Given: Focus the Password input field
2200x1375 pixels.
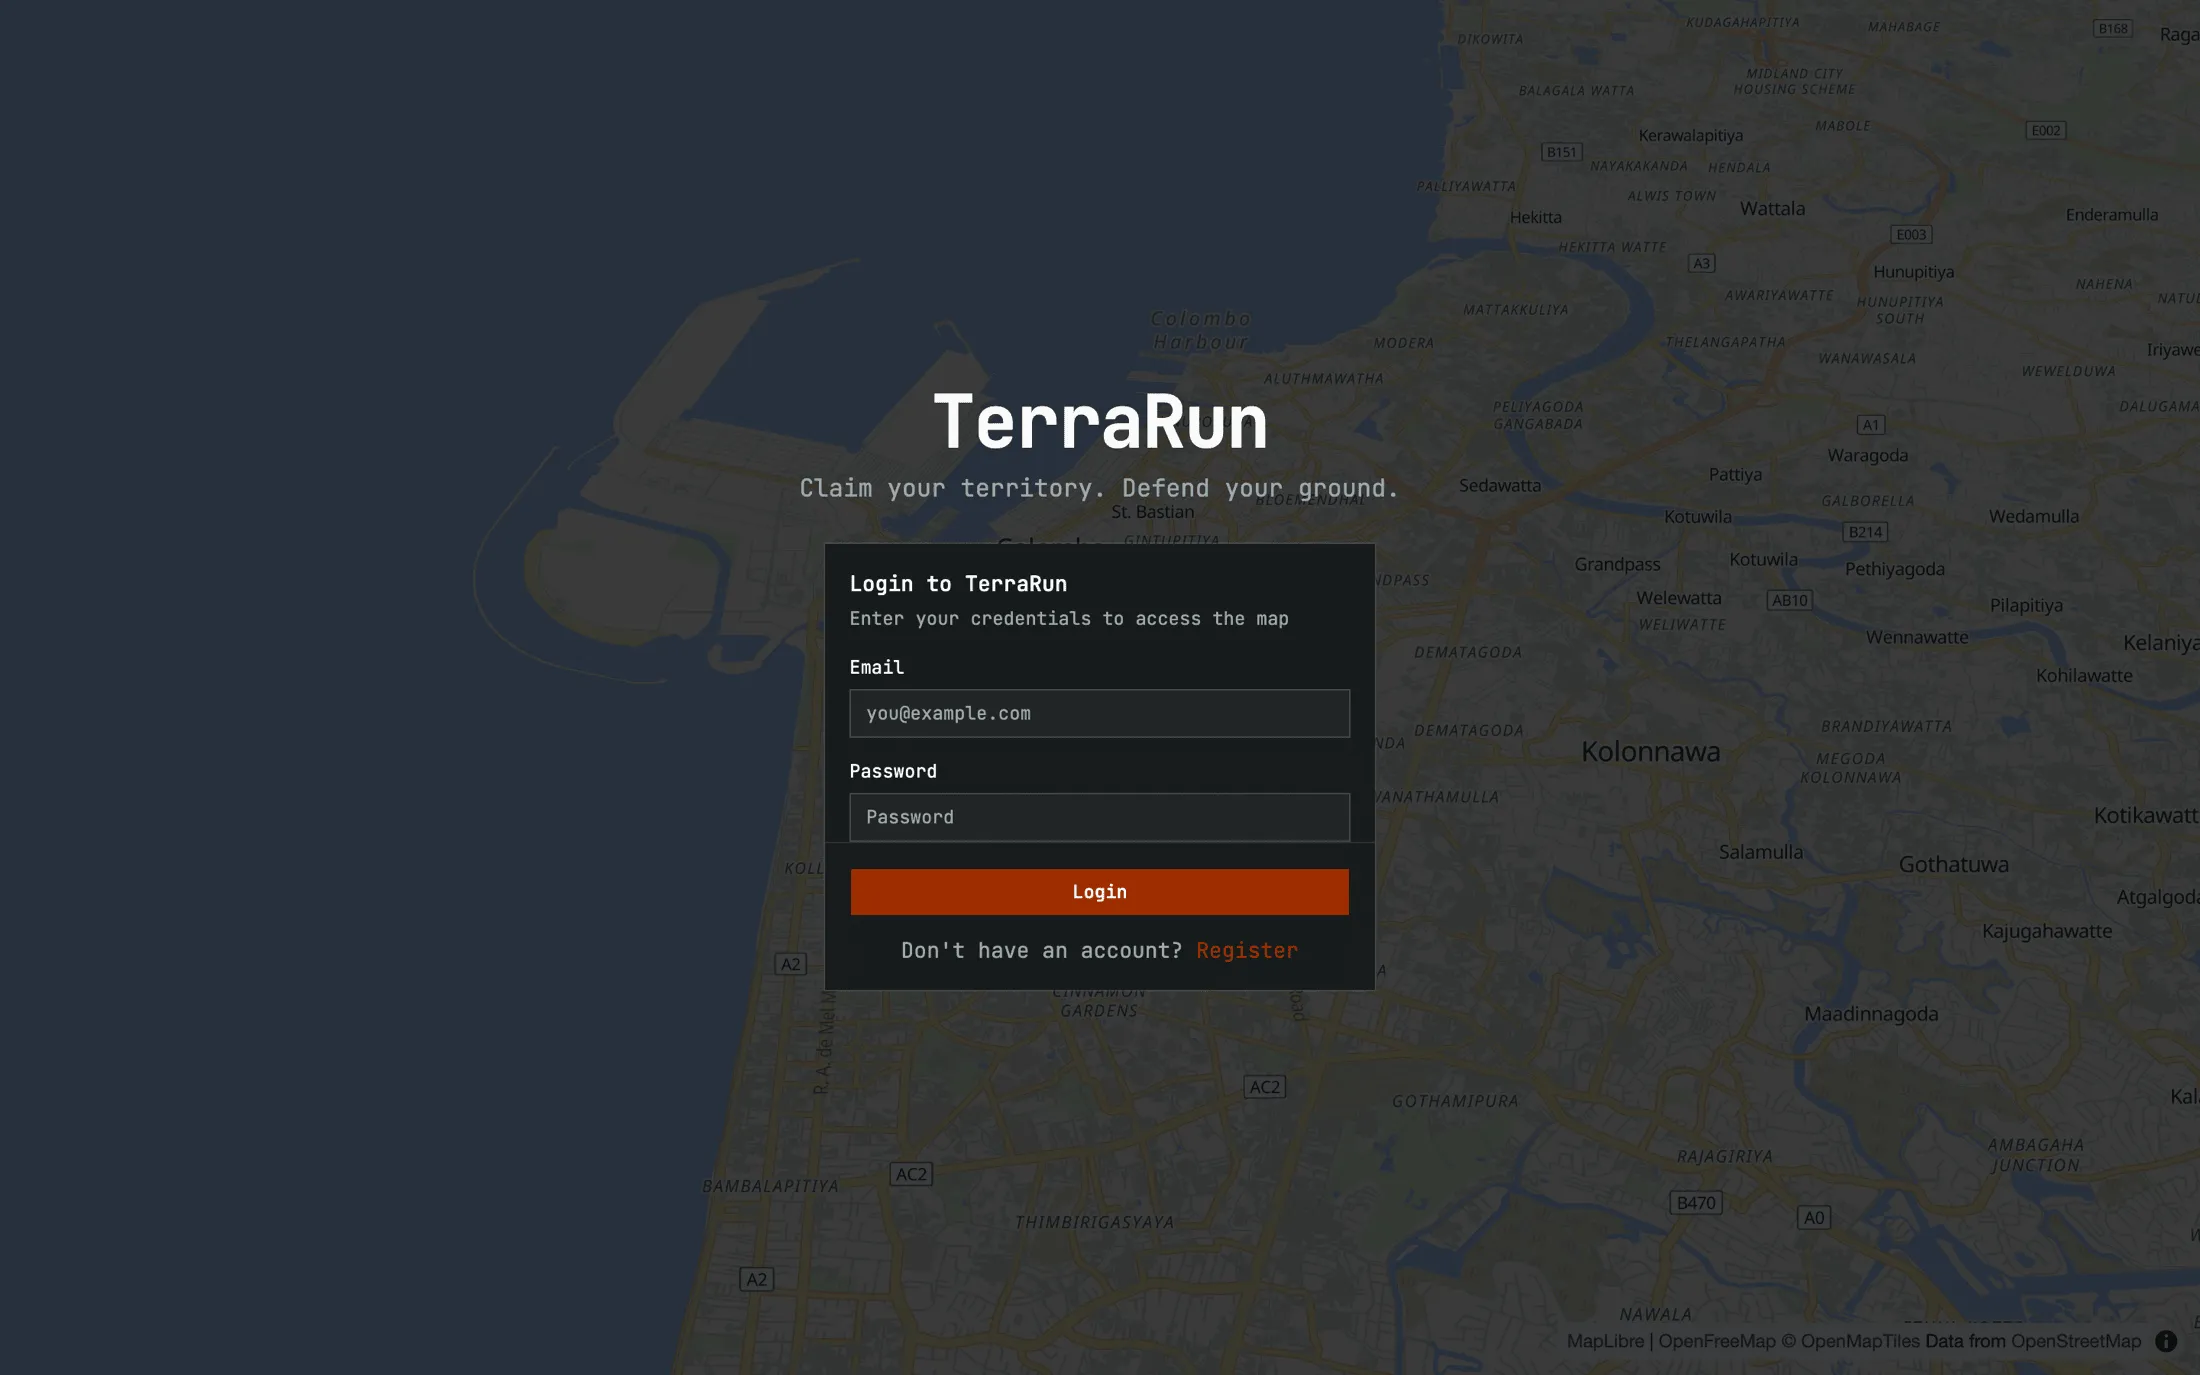Looking at the screenshot, I should click(1099, 817).
